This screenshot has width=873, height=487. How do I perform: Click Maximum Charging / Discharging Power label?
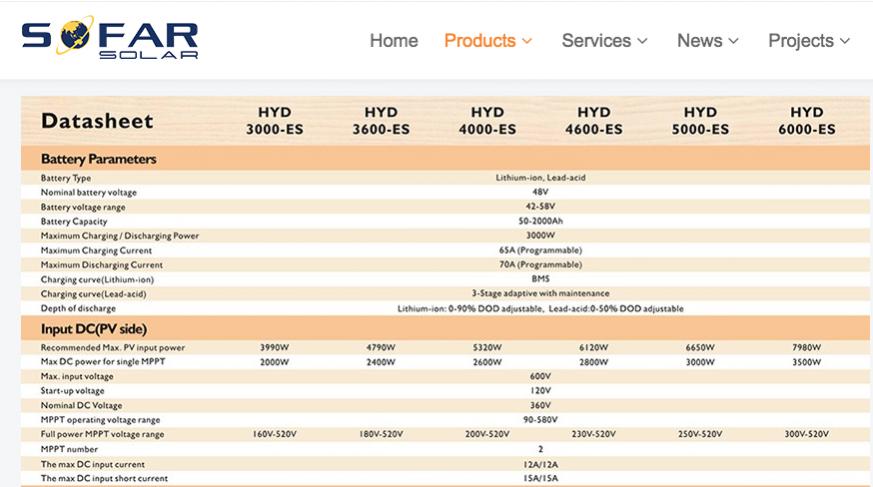coord(120,236)
